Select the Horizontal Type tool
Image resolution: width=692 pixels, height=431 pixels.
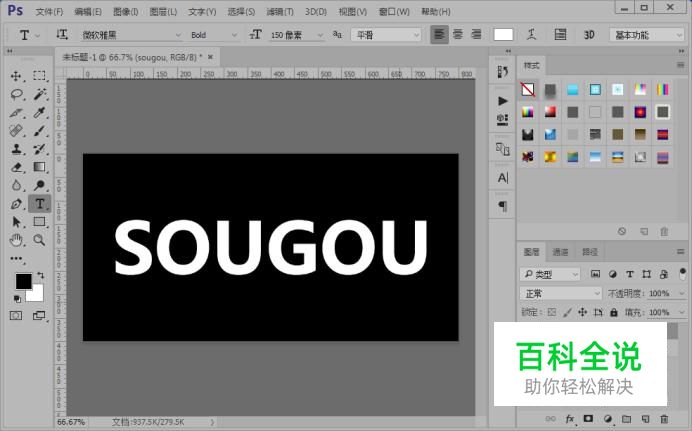point(39,203)
